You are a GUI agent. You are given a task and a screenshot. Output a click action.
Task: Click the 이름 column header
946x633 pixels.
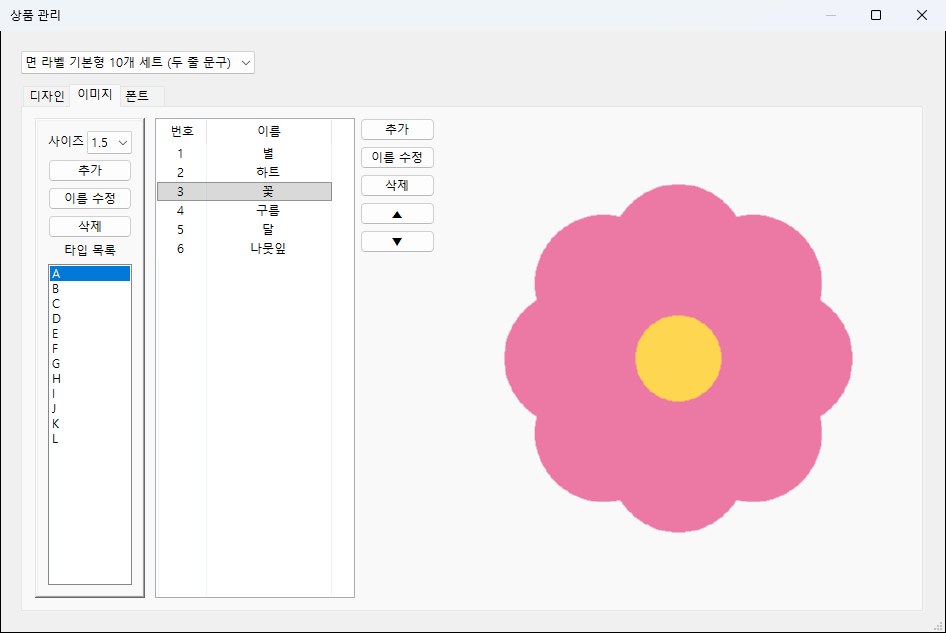(269, 131)
